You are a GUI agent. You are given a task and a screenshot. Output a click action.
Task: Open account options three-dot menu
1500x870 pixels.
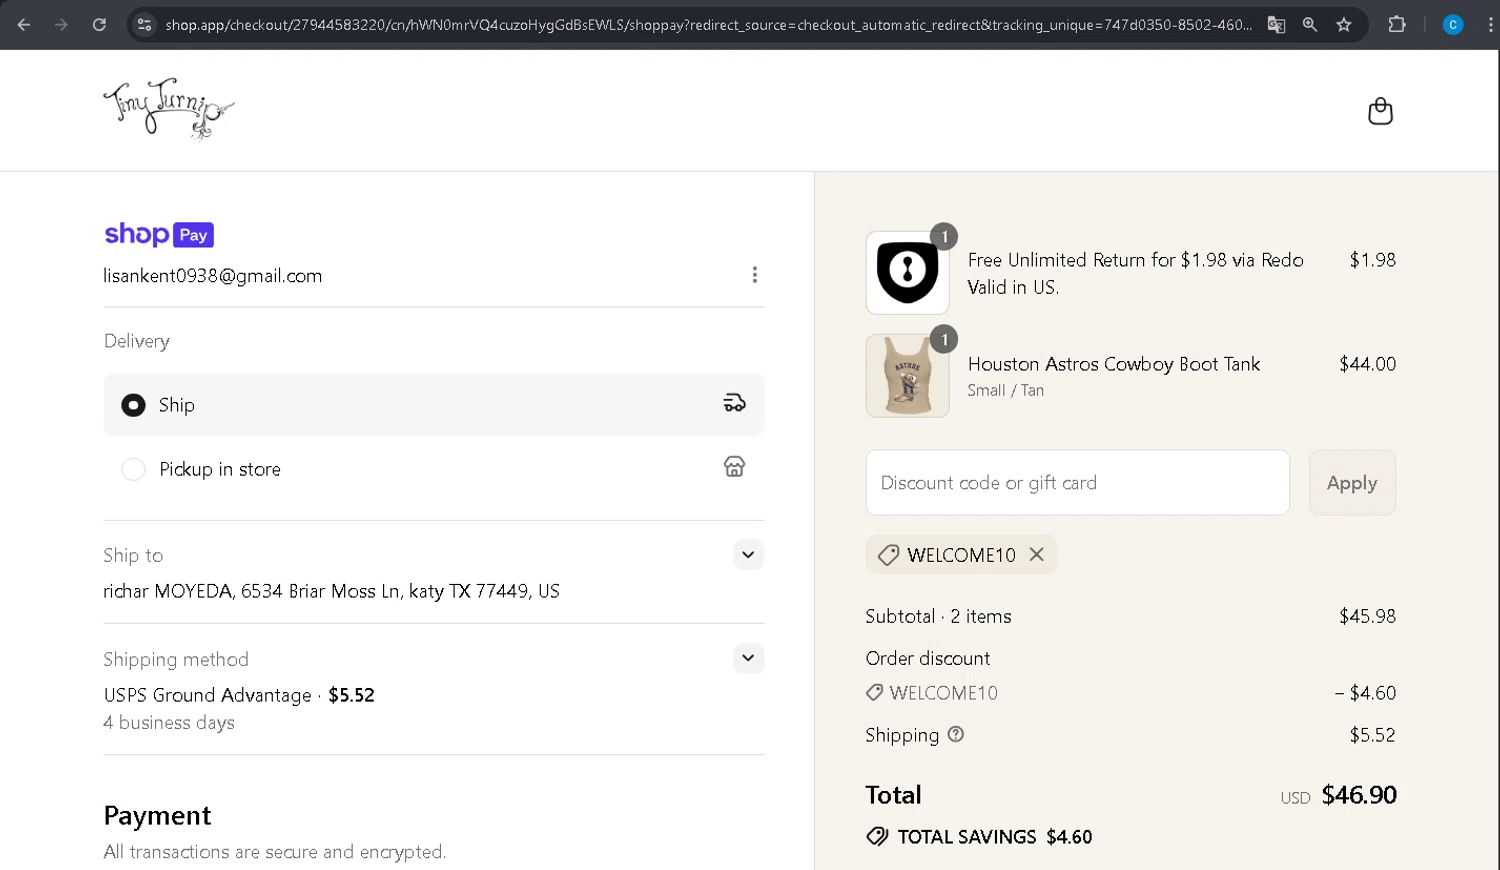(754, 275)
